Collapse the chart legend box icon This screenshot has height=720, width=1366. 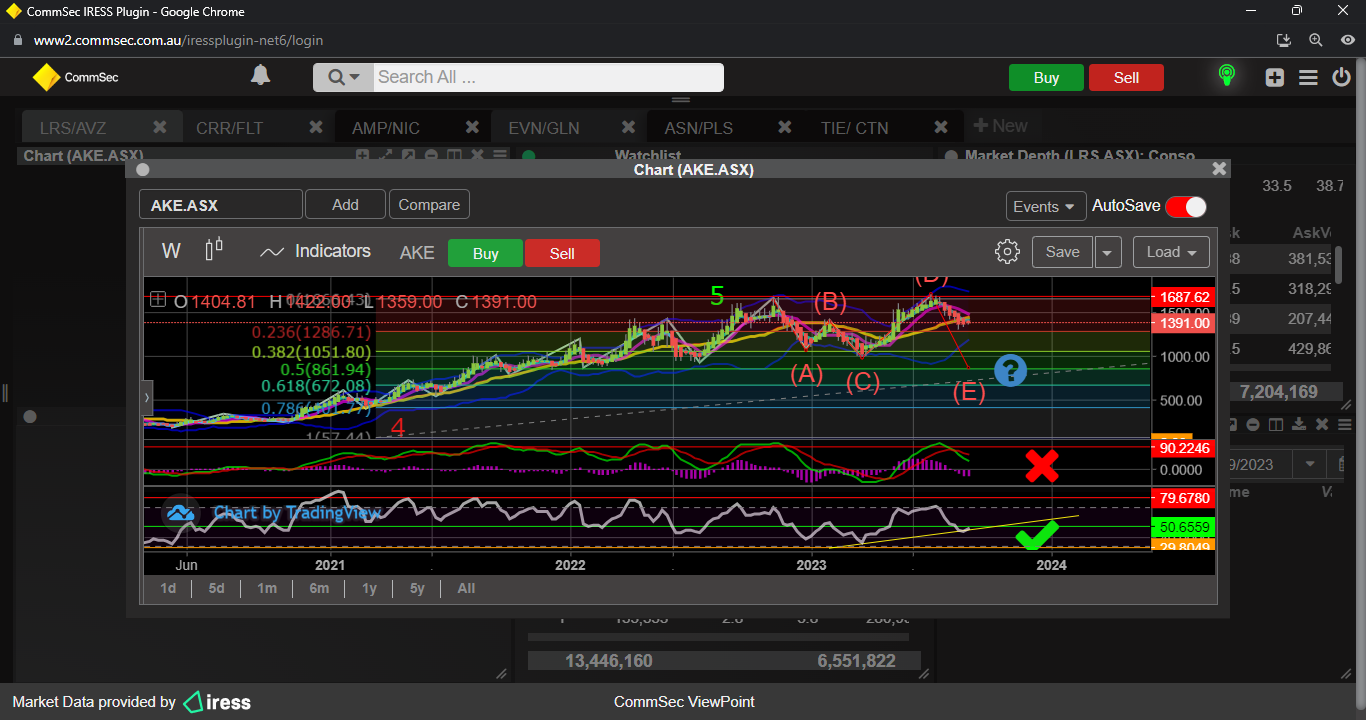[x=157, y=299]
